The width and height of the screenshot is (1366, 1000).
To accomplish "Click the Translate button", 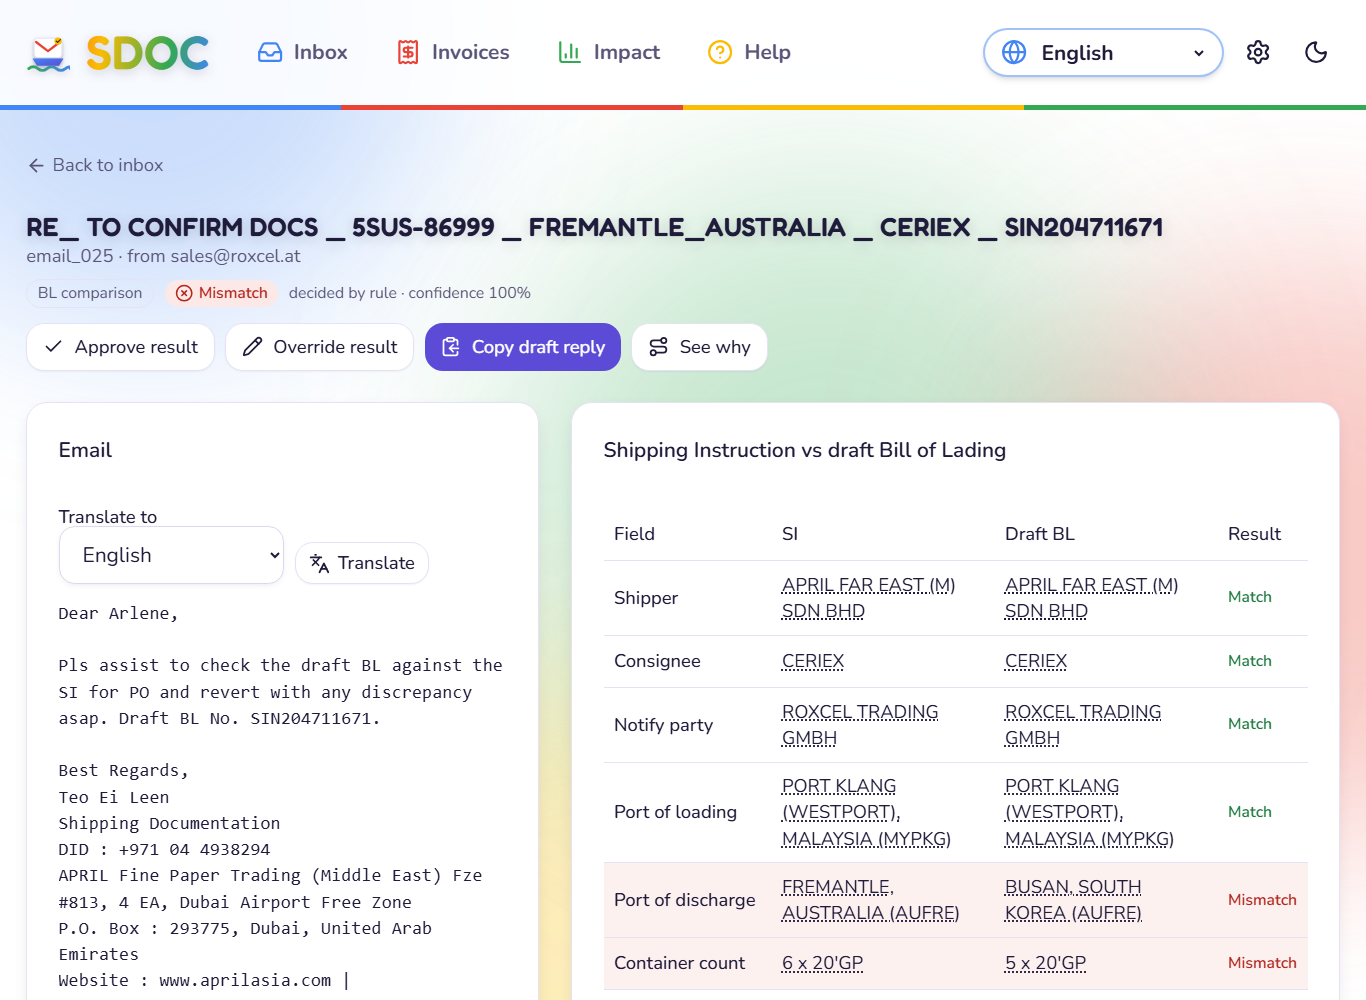I will pos(362,563).
